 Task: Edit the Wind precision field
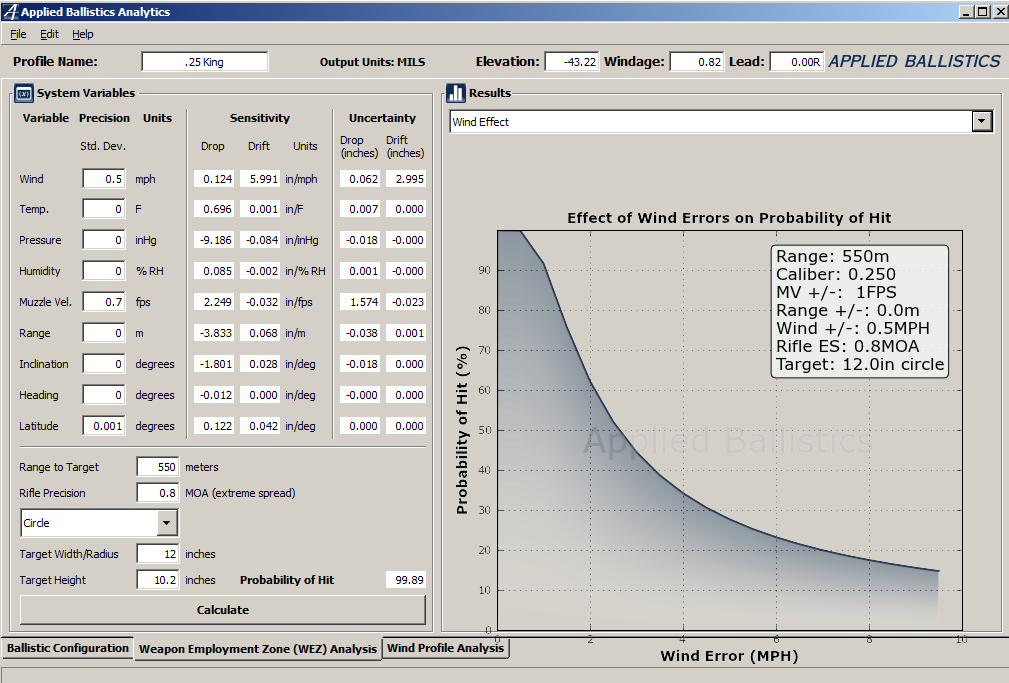point(104,179)
